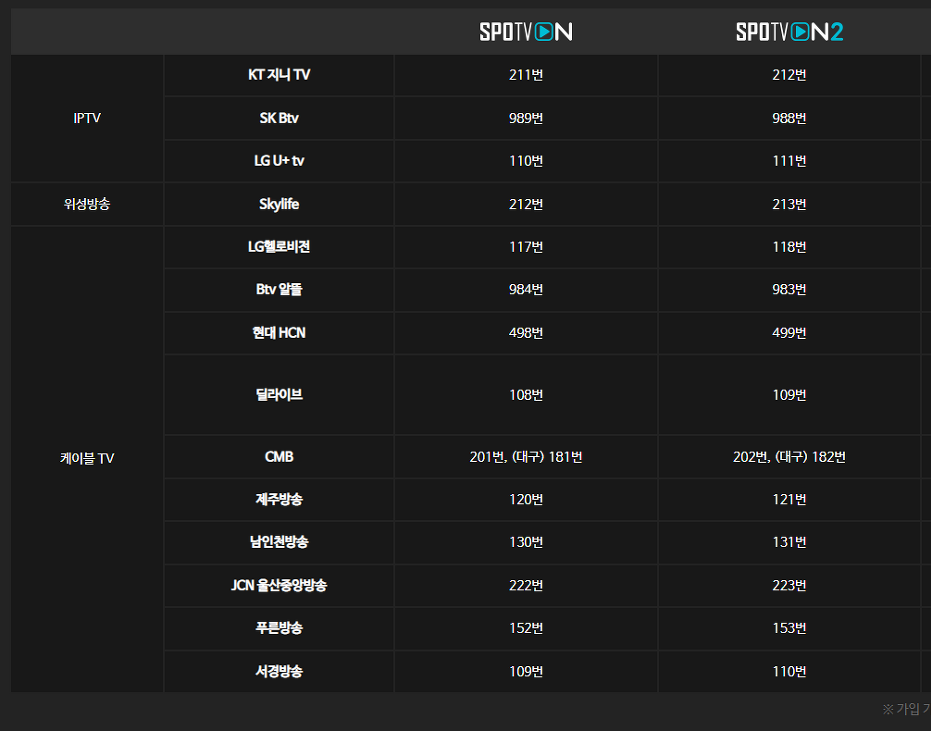Click the Skylife provider row
This screenshot has width=931, height=731.
pos(278,204)
